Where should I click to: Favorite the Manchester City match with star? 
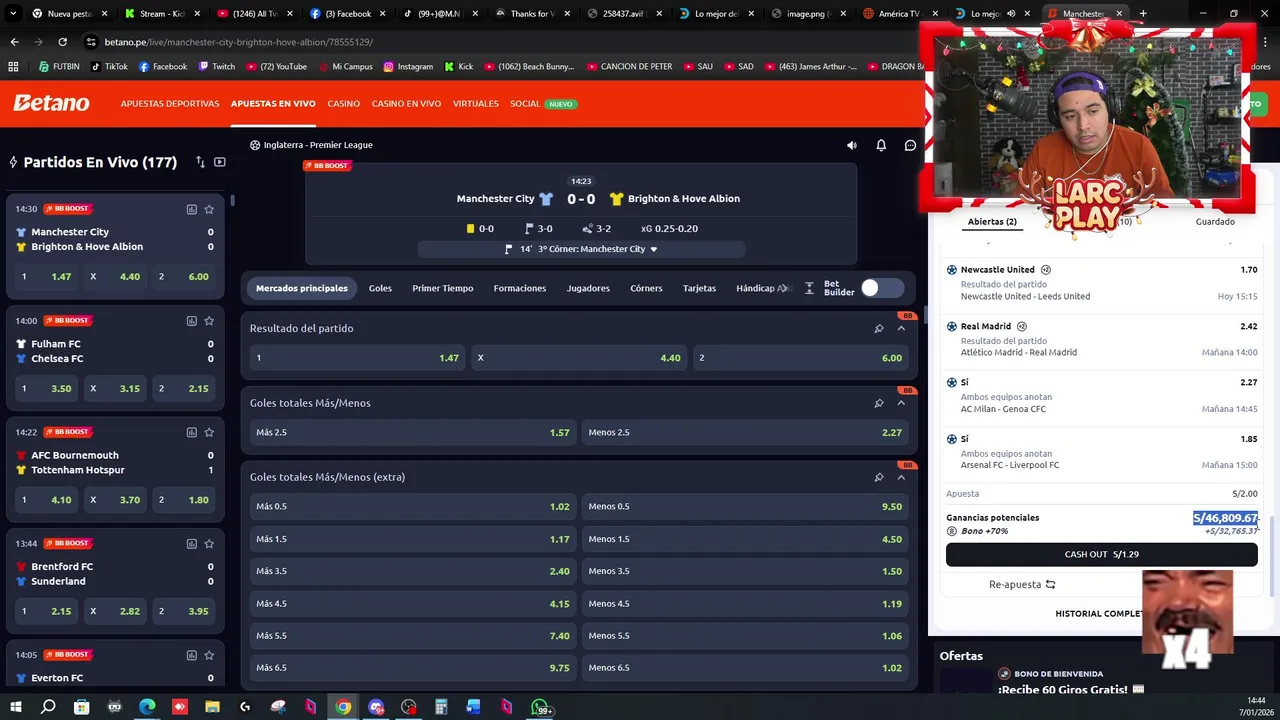point(209,209)
